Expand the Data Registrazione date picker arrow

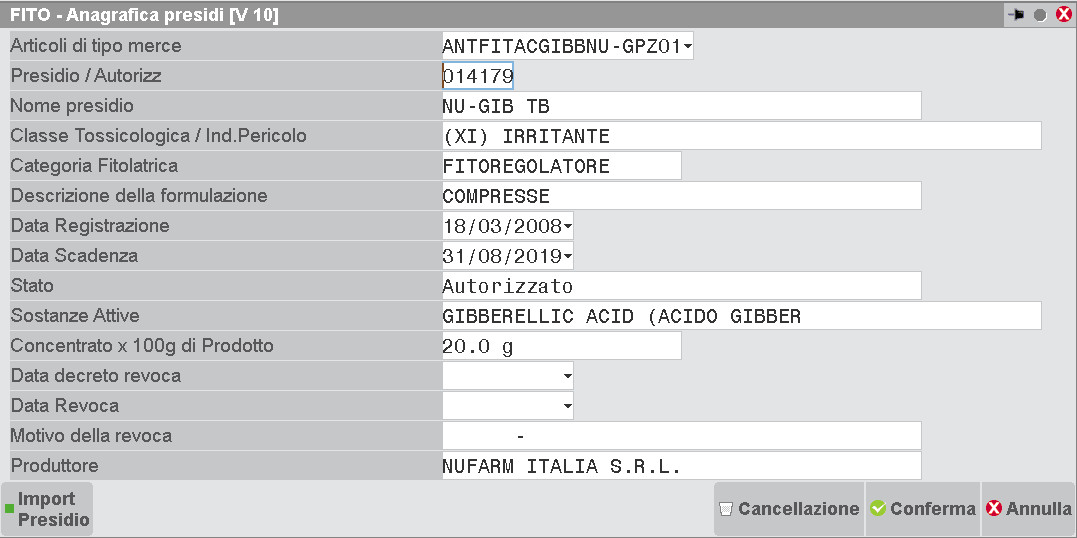pyautogui.click(x=567, y=226)
